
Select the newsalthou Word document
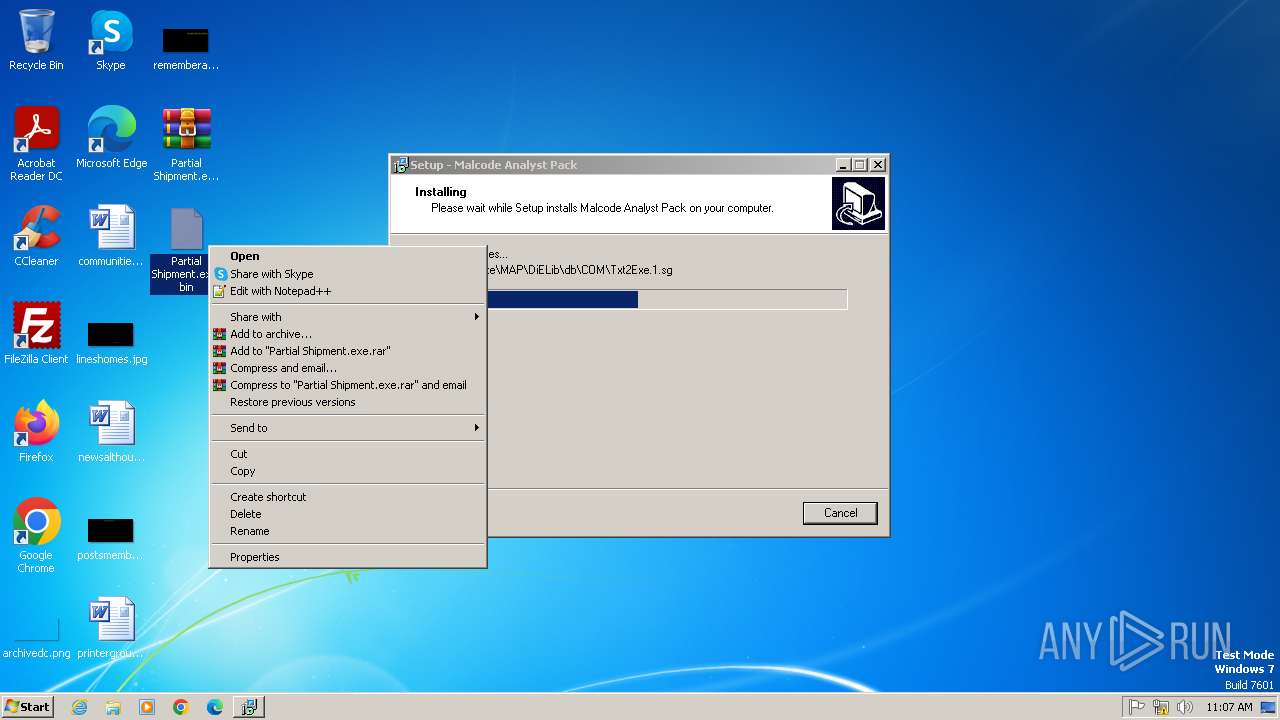111,432
